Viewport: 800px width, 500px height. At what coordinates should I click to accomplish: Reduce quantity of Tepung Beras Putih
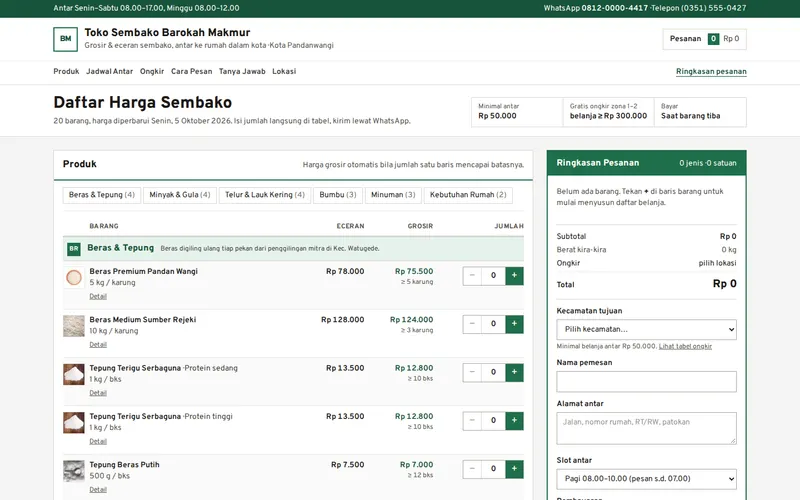pyautogui.click(x=472, y=469)
